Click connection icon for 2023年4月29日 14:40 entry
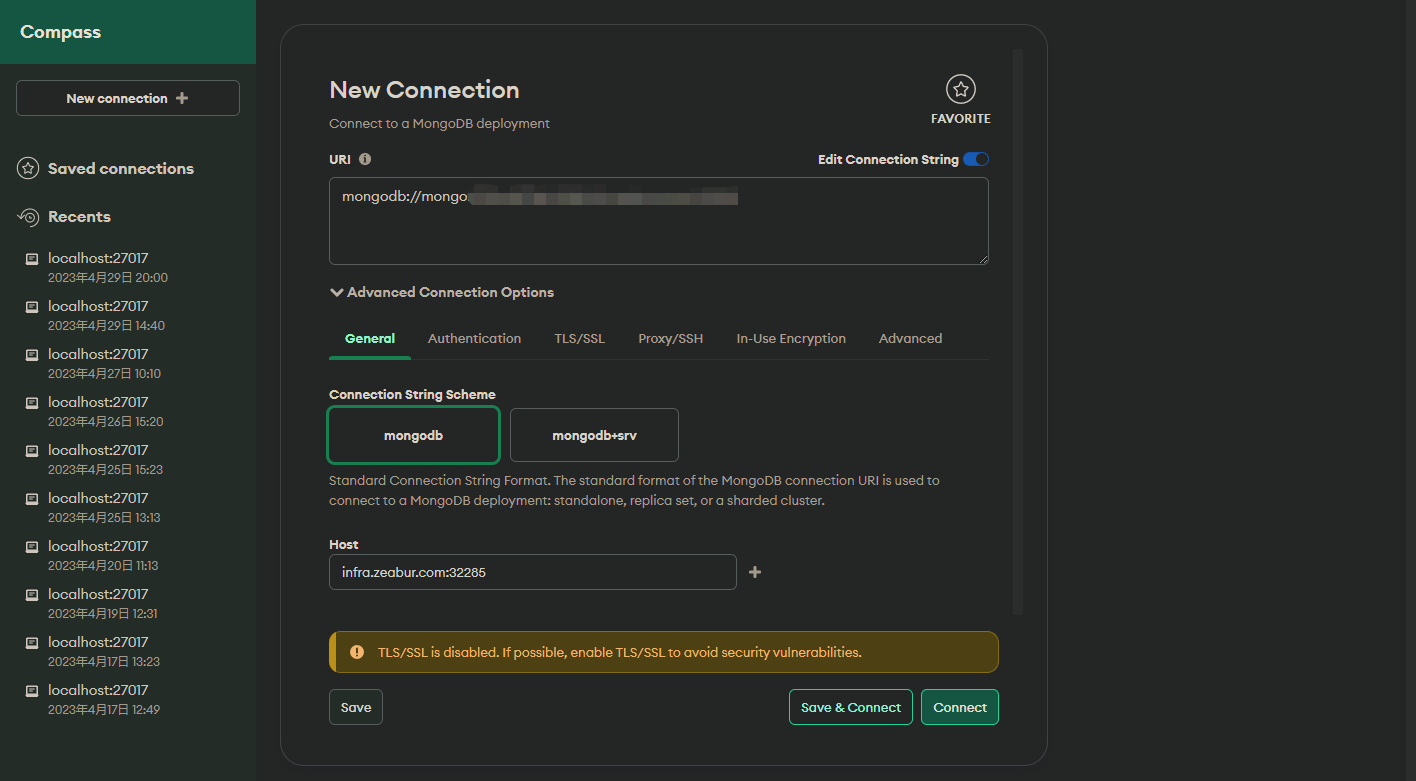 [32, 307]
